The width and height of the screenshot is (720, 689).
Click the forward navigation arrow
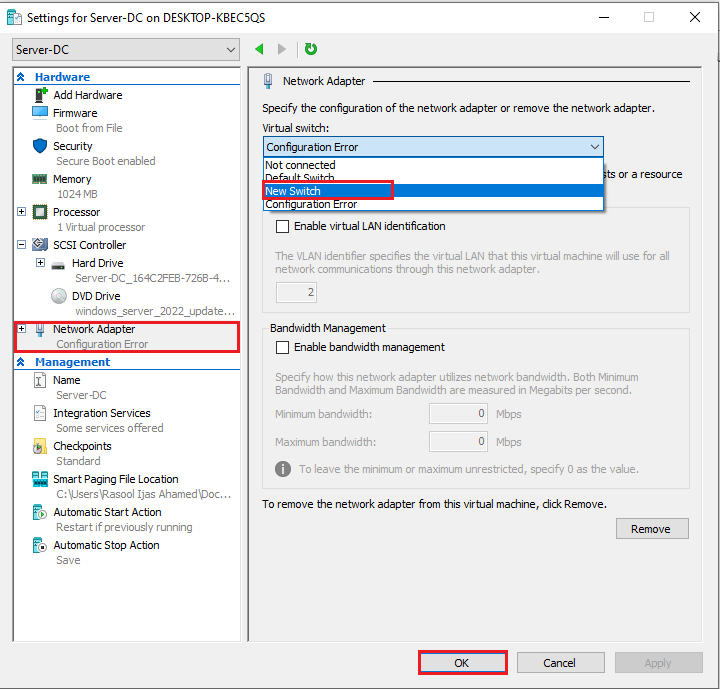[x=282, y=49]
